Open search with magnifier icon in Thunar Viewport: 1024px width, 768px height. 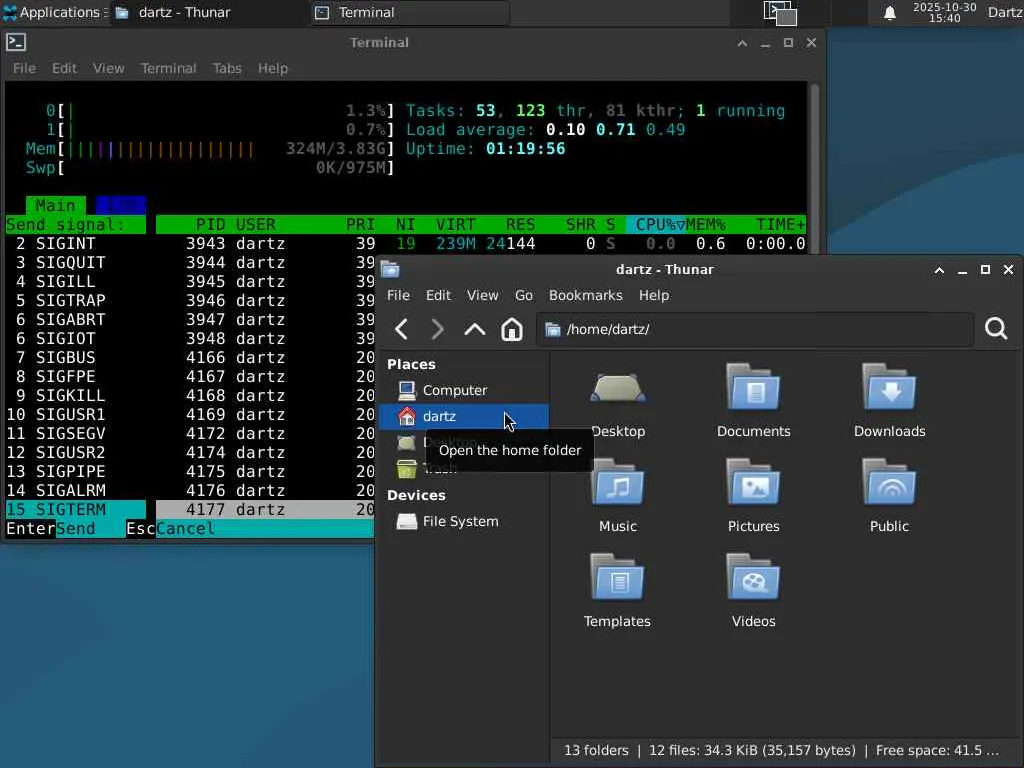[x=995, y=329]
